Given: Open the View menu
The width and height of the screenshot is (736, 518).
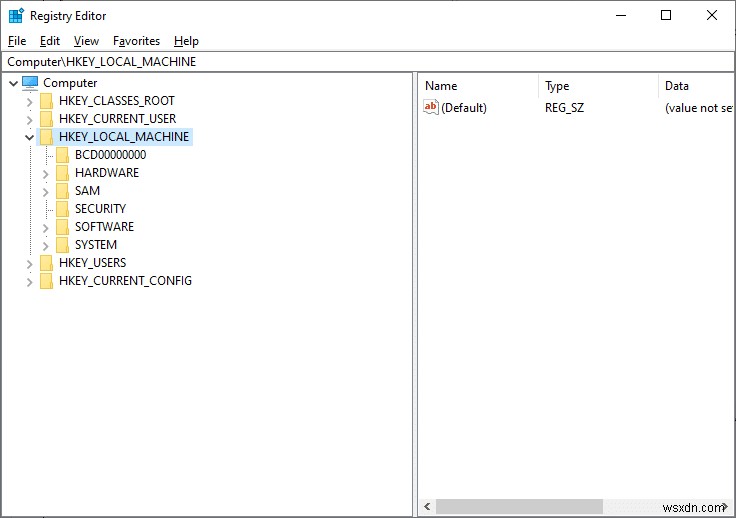Looking at the screenshot, I should (86, 41).
